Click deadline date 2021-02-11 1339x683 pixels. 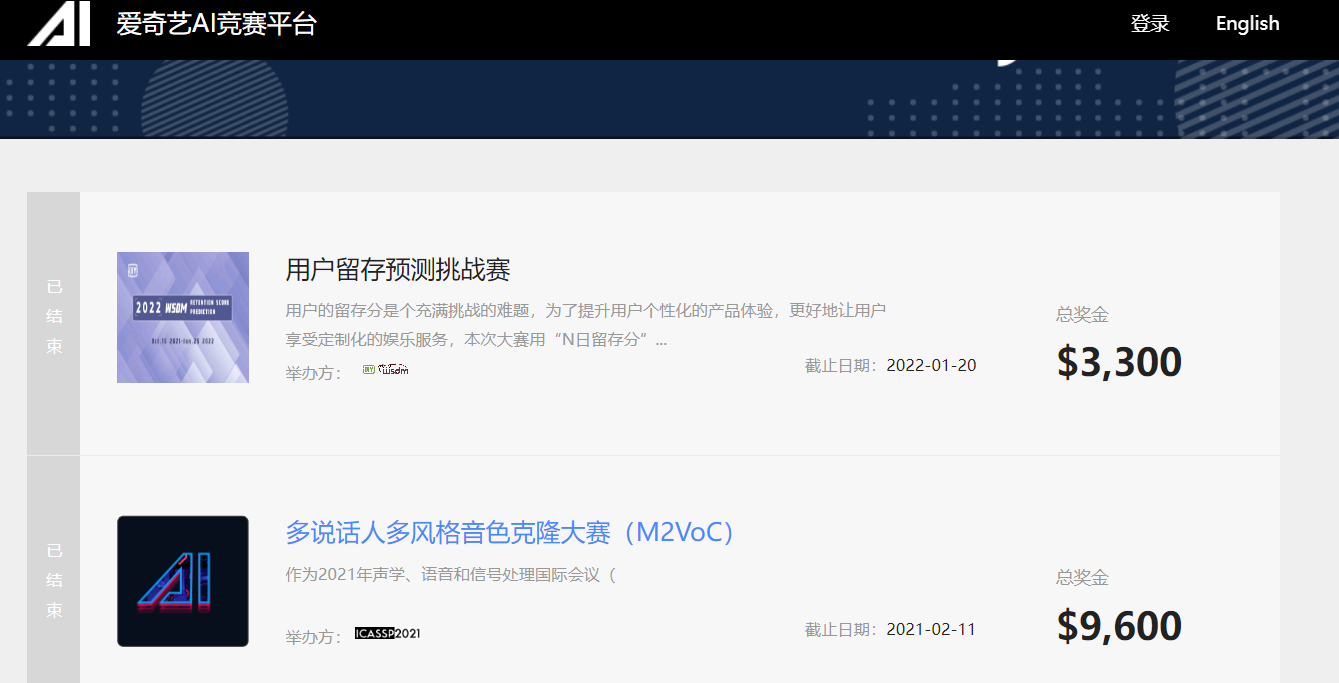click(x=931, y=629)
